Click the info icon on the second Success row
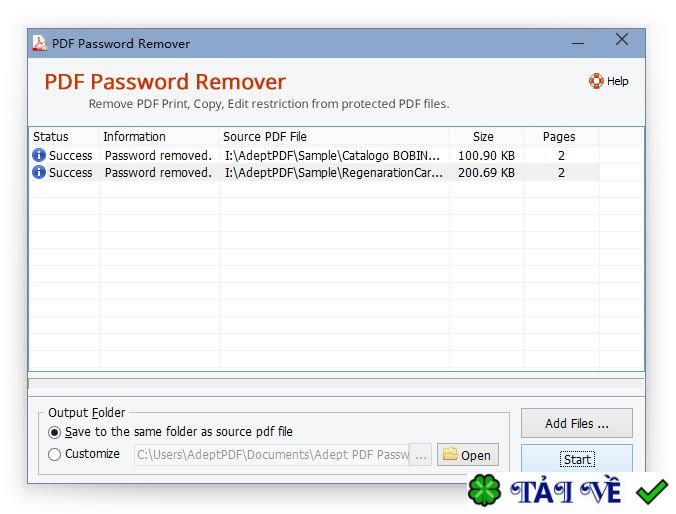Image resolution: width=676 pixels, height=514 pixels. click(39, 172)
